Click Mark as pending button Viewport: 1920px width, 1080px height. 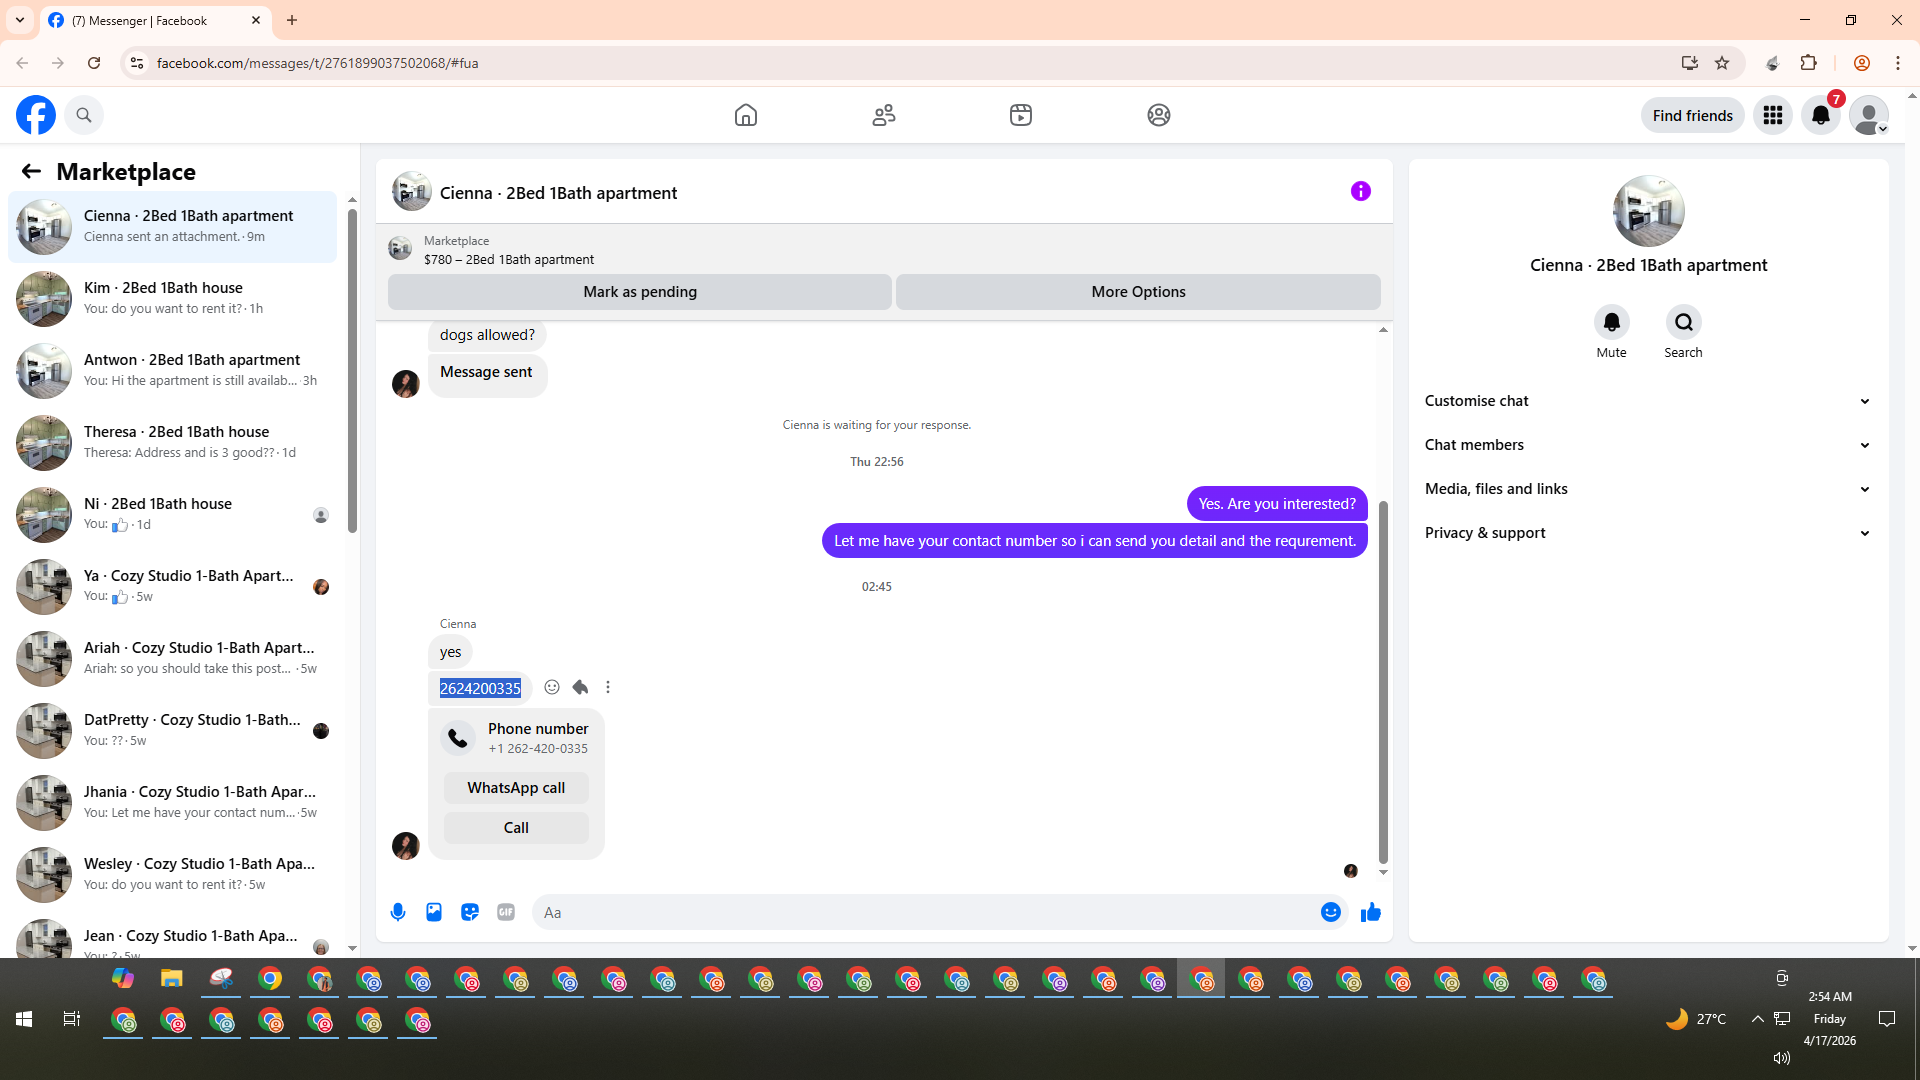[x=640, y=292]
